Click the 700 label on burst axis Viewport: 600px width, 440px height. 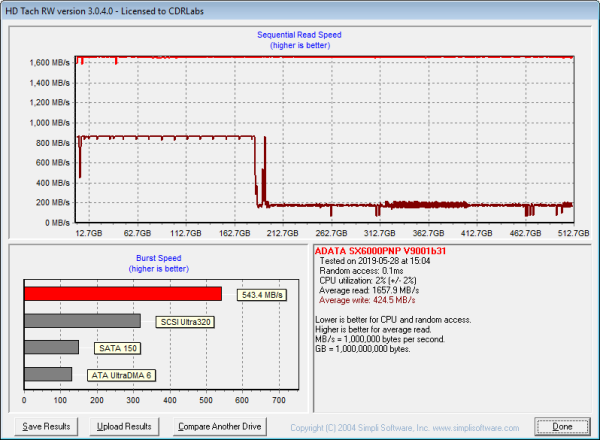coord(279,400)
